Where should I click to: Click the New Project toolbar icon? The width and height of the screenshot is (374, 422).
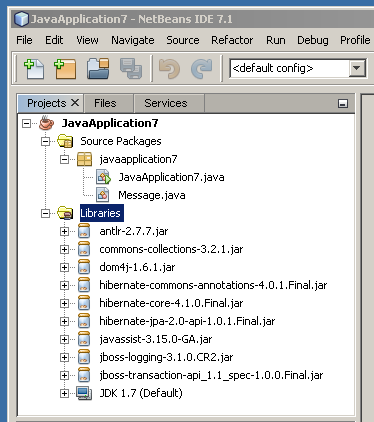[65, 69]
